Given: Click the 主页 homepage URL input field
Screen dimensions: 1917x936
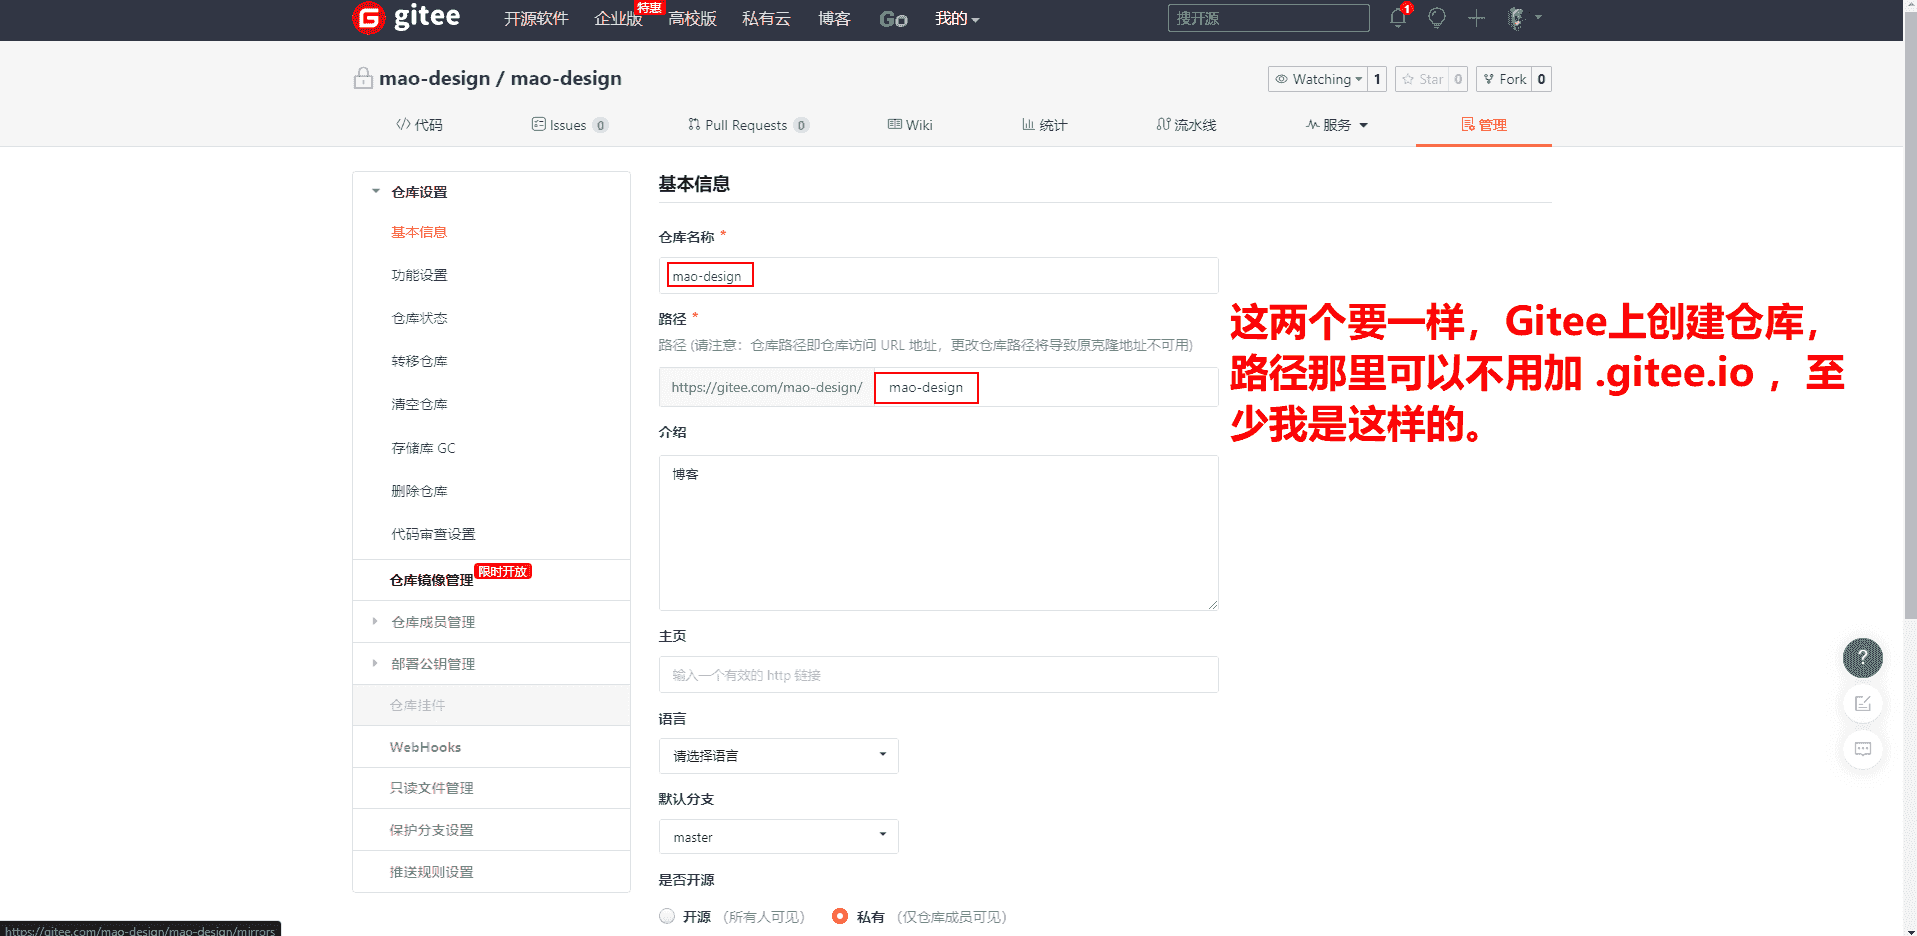Looking at the screenshot, I should (938, 675).
